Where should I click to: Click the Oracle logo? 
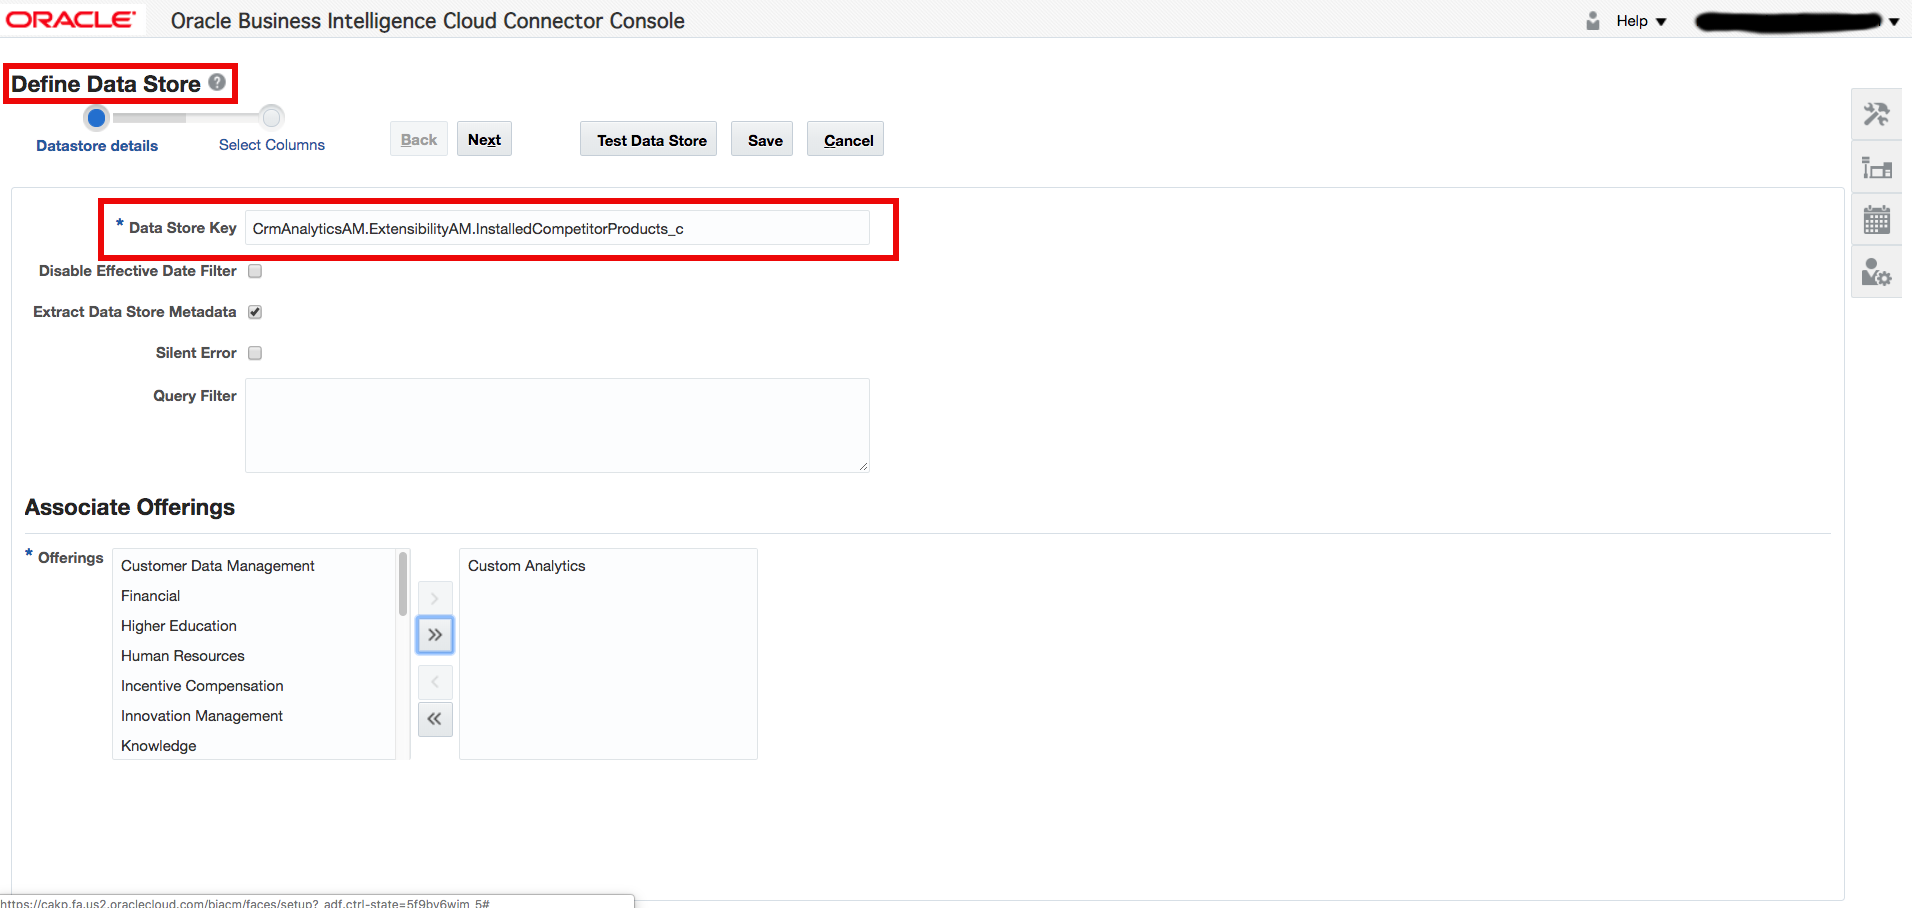(71, 20)
